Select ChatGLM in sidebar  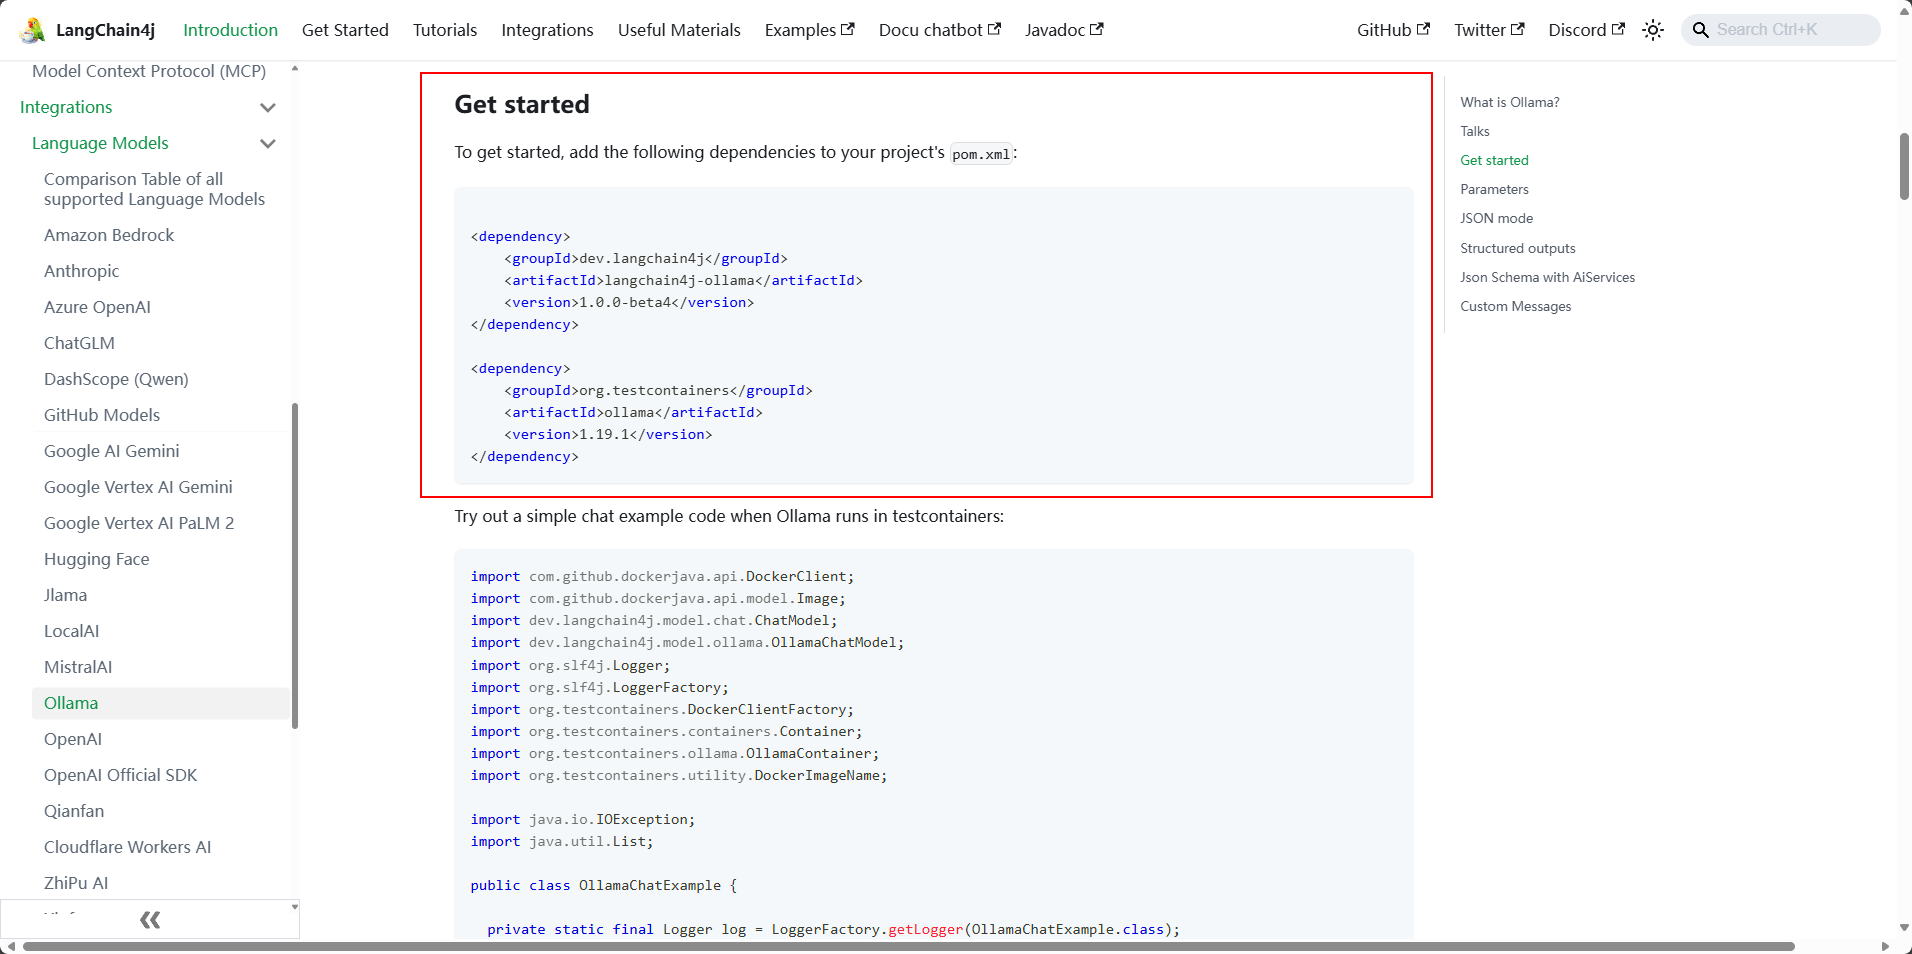(79, 343)
